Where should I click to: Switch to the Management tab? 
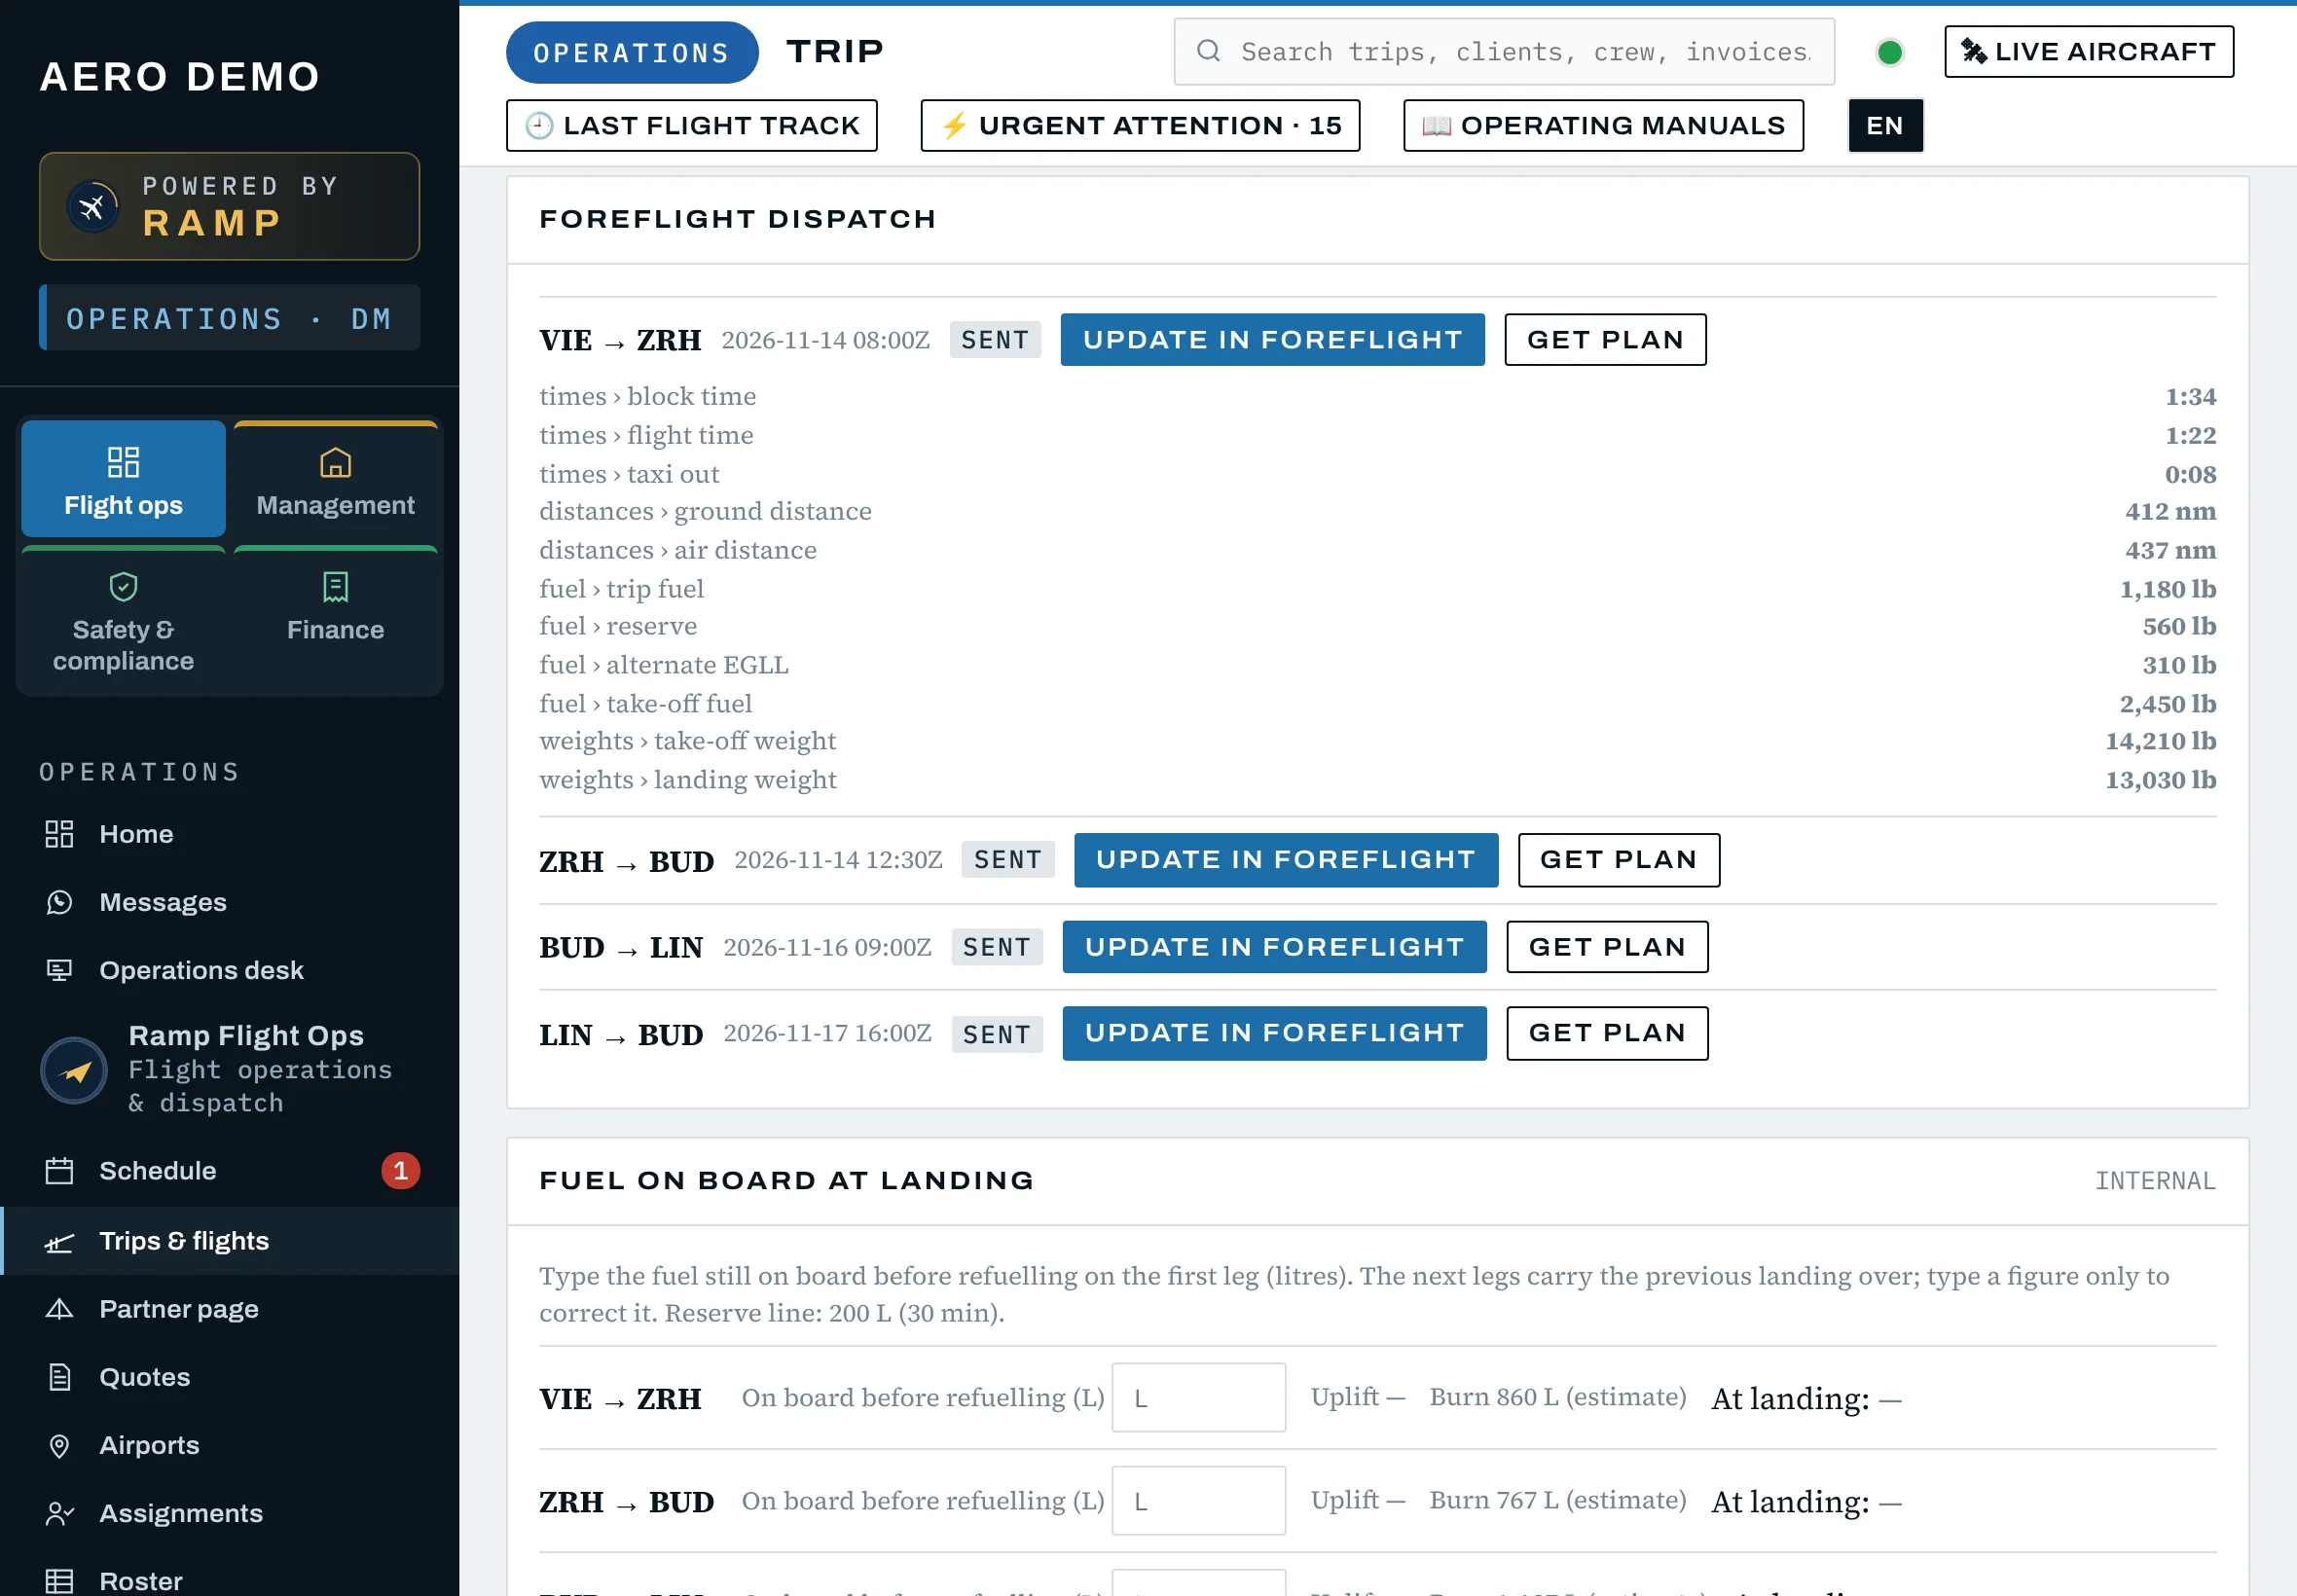(335, 480)
